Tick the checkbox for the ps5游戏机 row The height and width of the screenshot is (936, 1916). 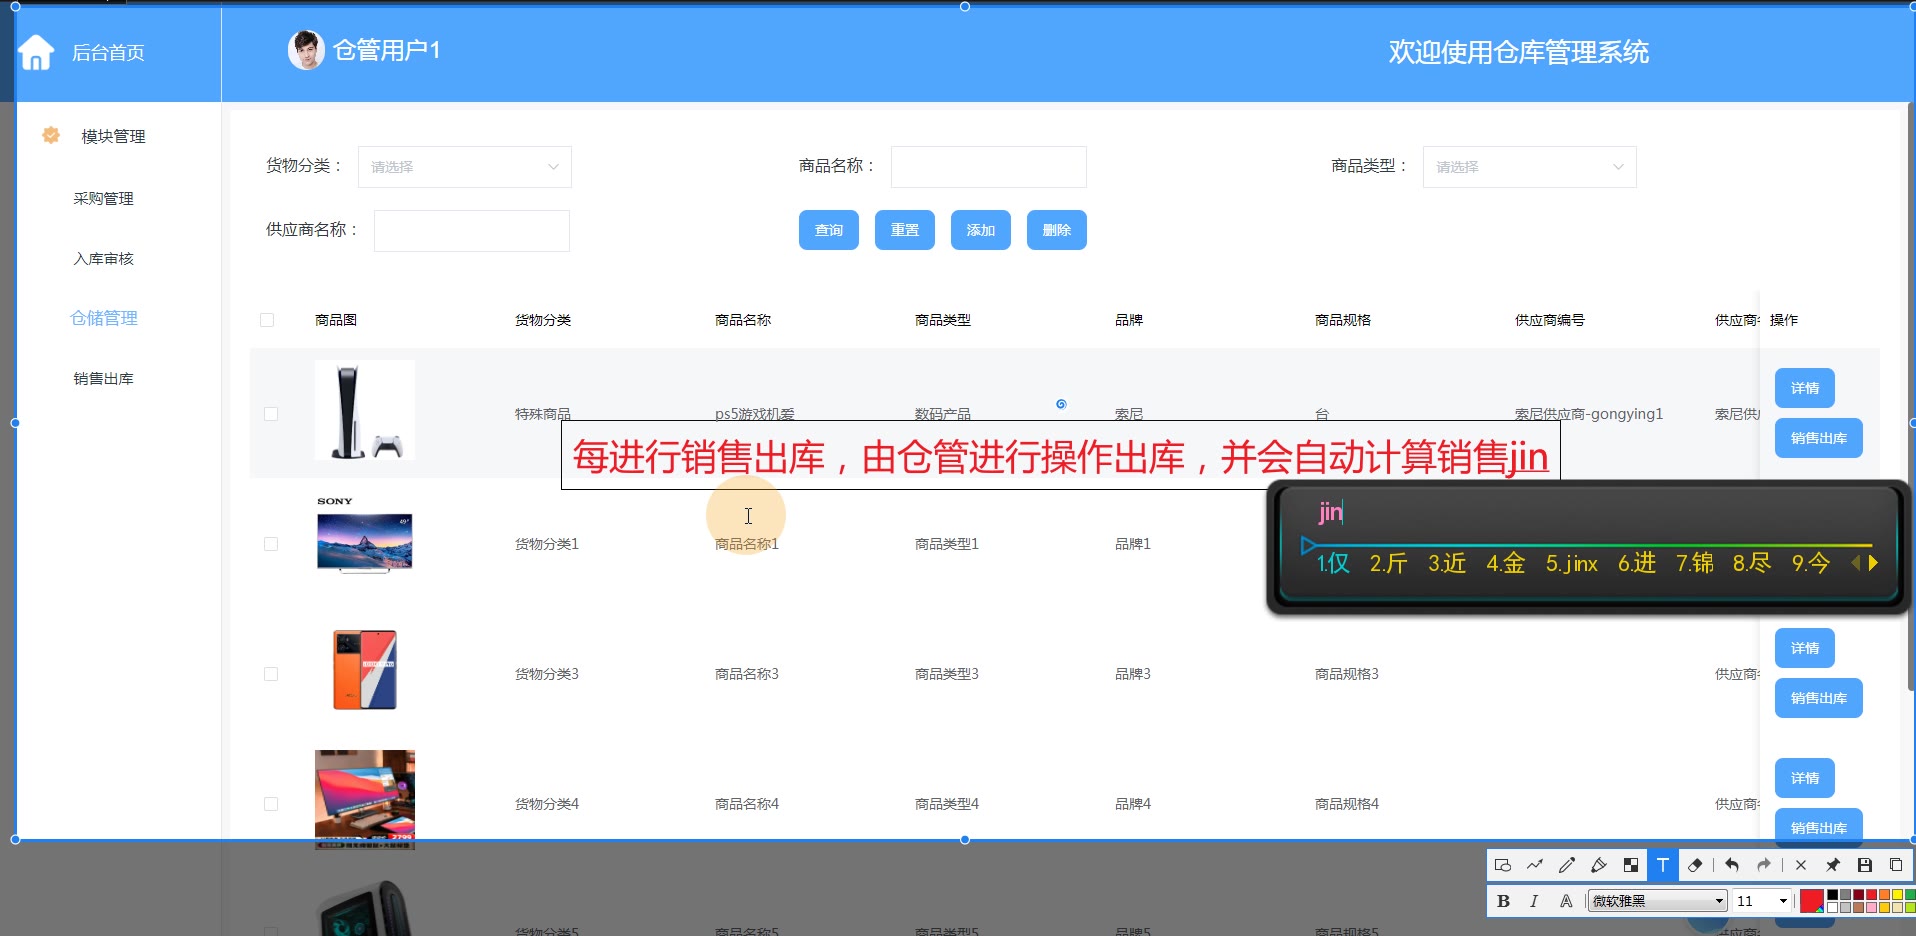tap(271, 414)
